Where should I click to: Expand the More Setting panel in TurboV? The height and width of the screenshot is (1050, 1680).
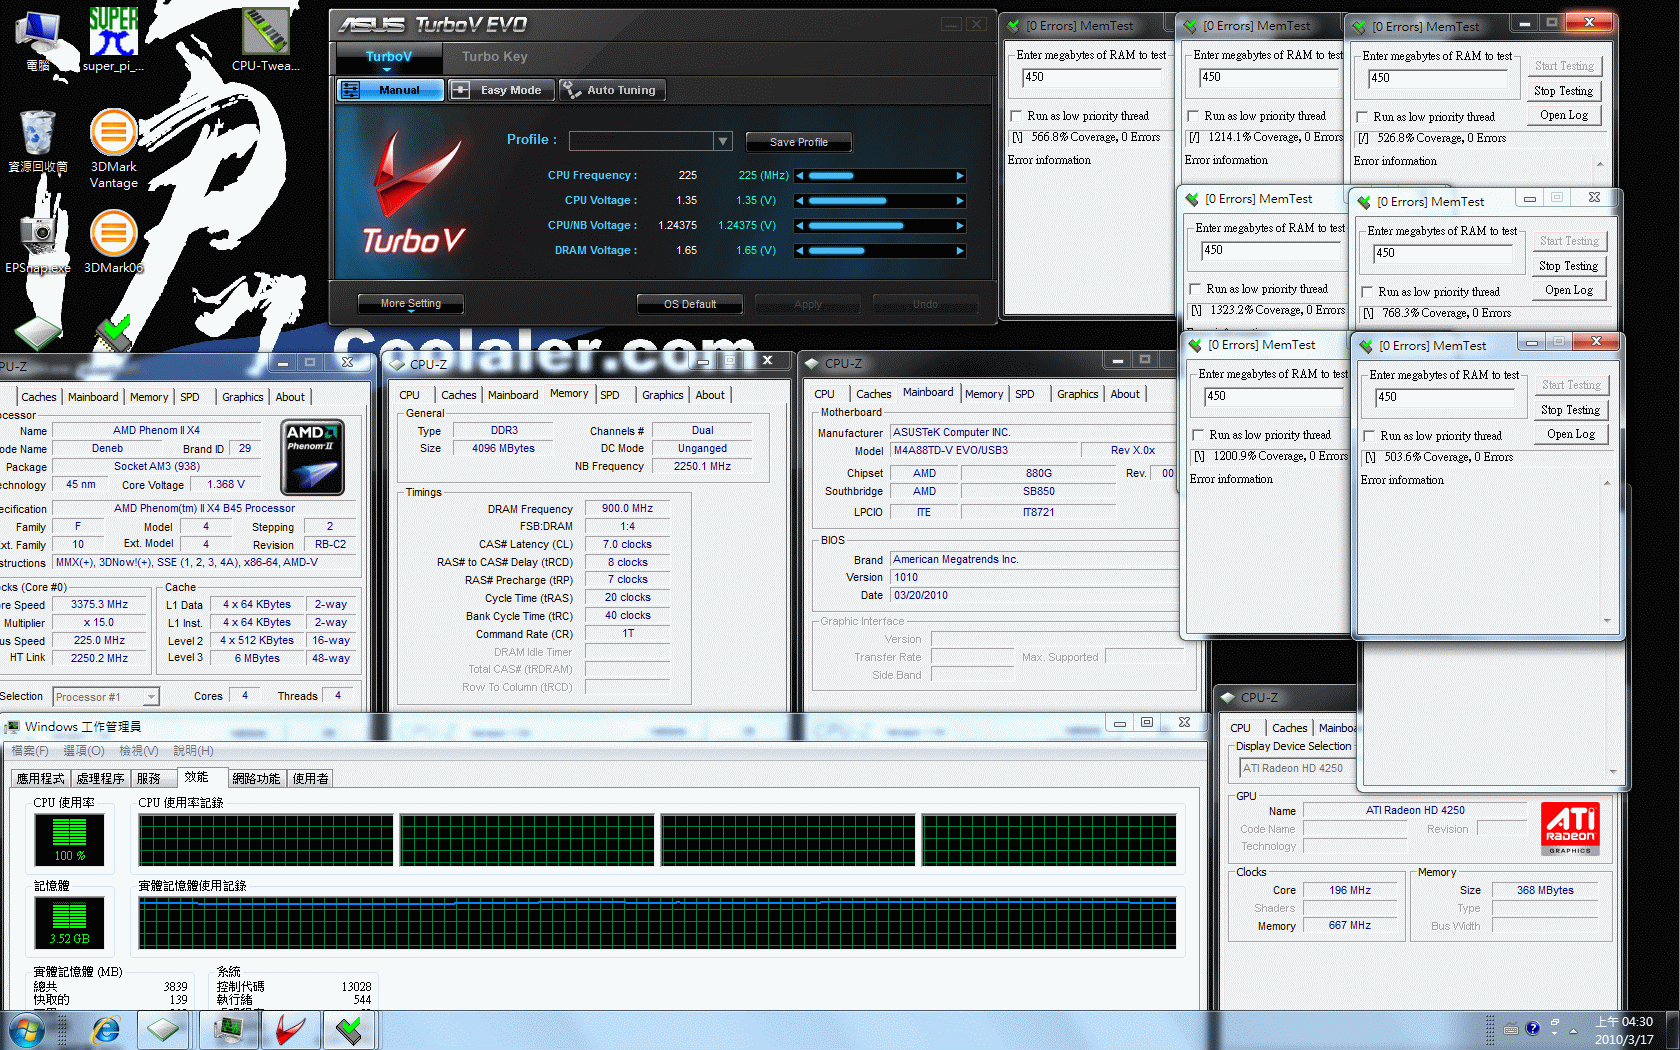tap(410, 303)
